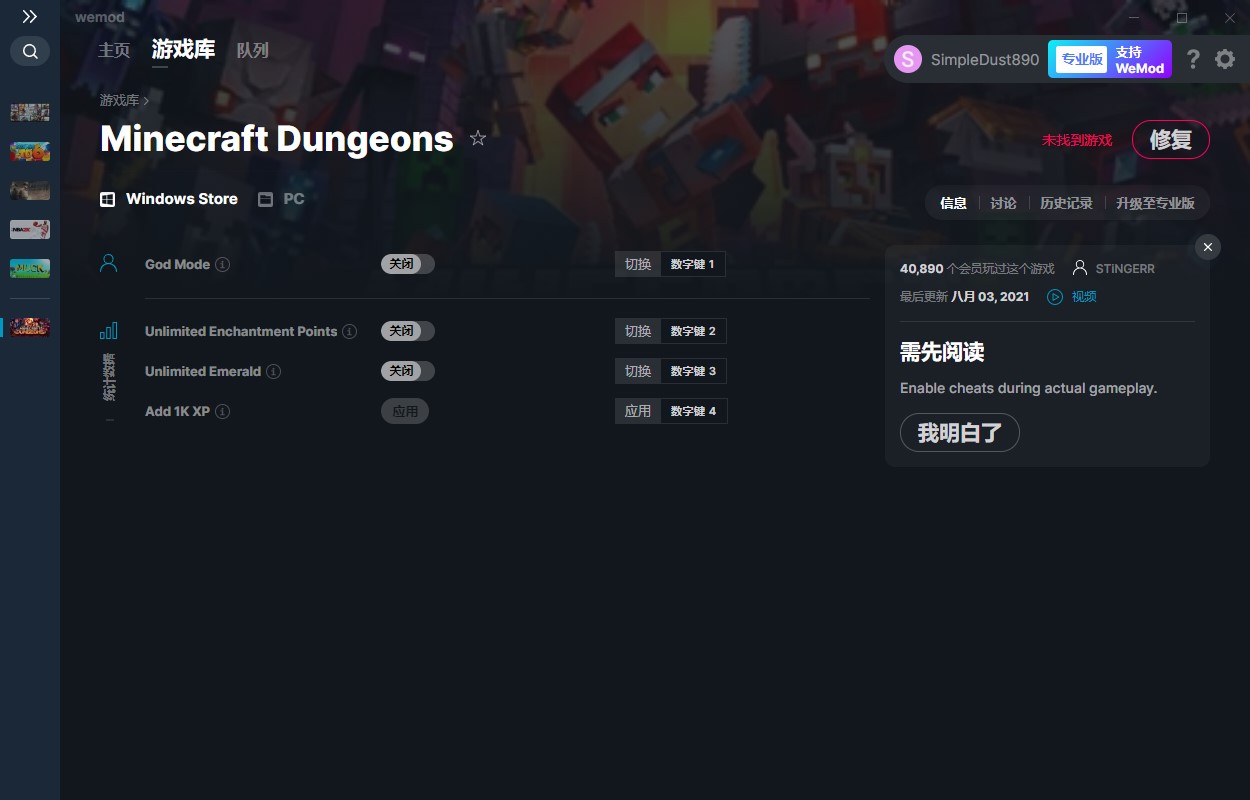The width and height of the screenshot is (1250, 800).
Task: Expand the left sidebar with double chevron
Action: (x=30, y=17)
